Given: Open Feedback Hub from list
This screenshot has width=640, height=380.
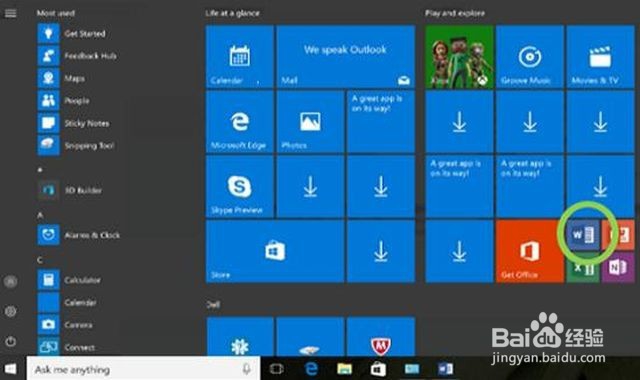Looking at the screenshot, I should (78, 56).
